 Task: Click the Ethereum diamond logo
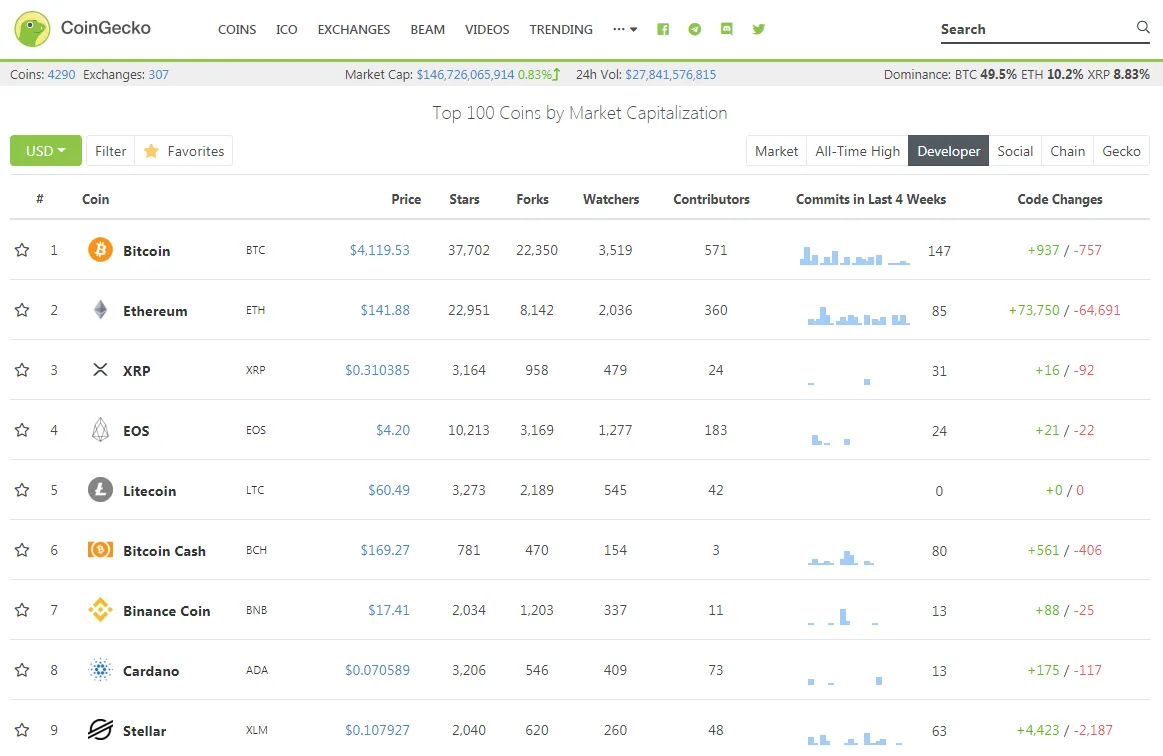(100, 309)
